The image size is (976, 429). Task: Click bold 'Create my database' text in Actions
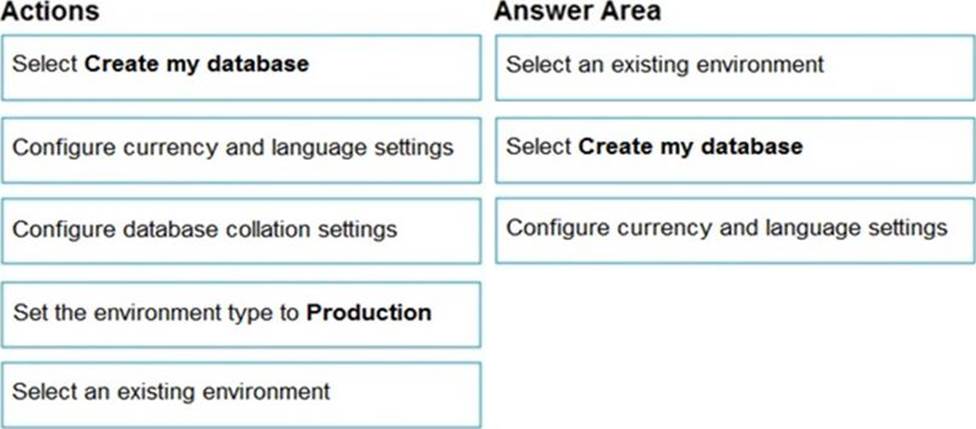click(197, 65)
